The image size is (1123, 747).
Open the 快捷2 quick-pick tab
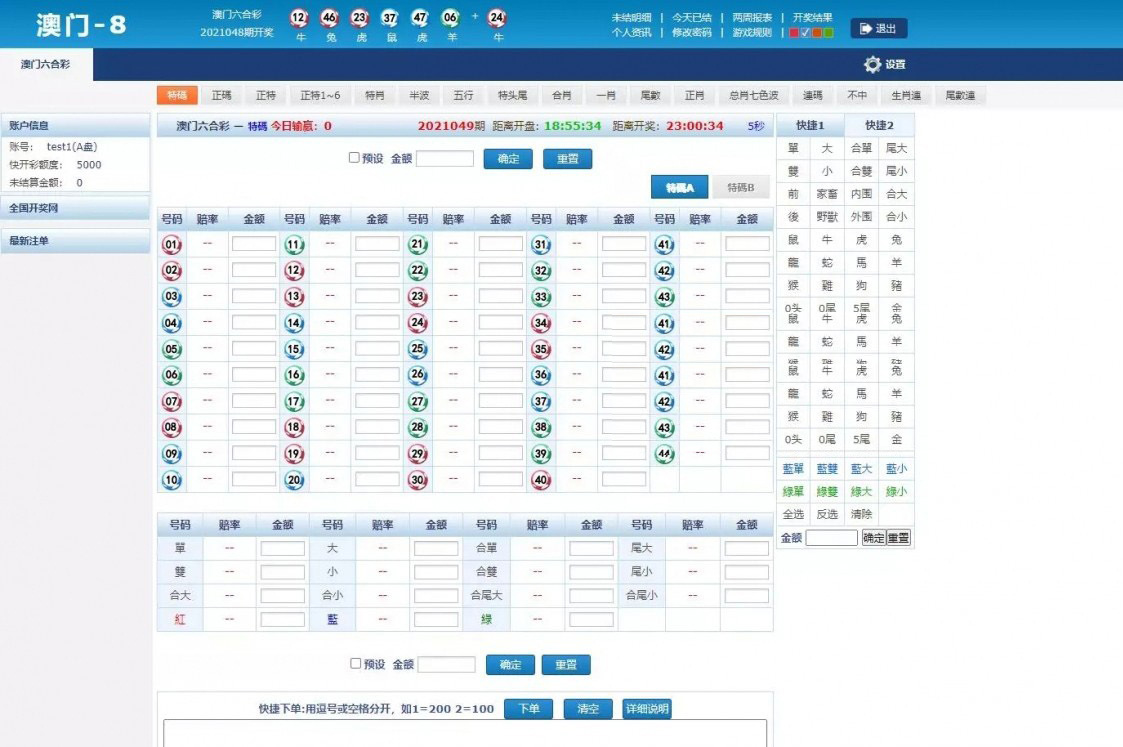point(879,125)
